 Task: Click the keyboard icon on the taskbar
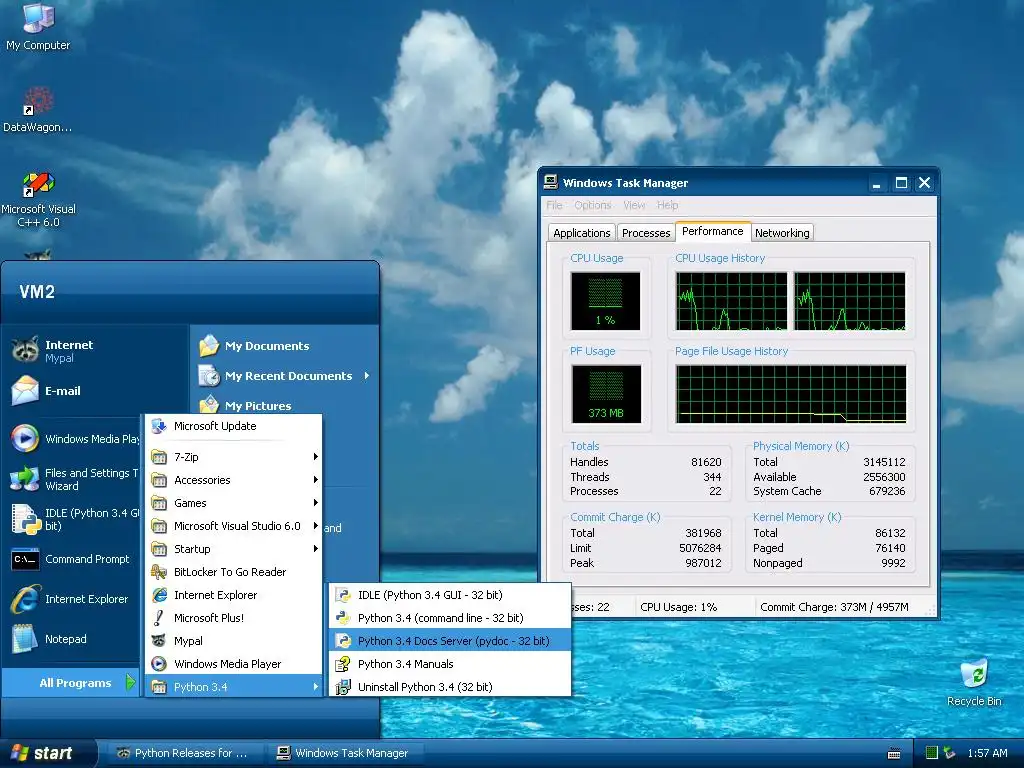coord(894,754)
